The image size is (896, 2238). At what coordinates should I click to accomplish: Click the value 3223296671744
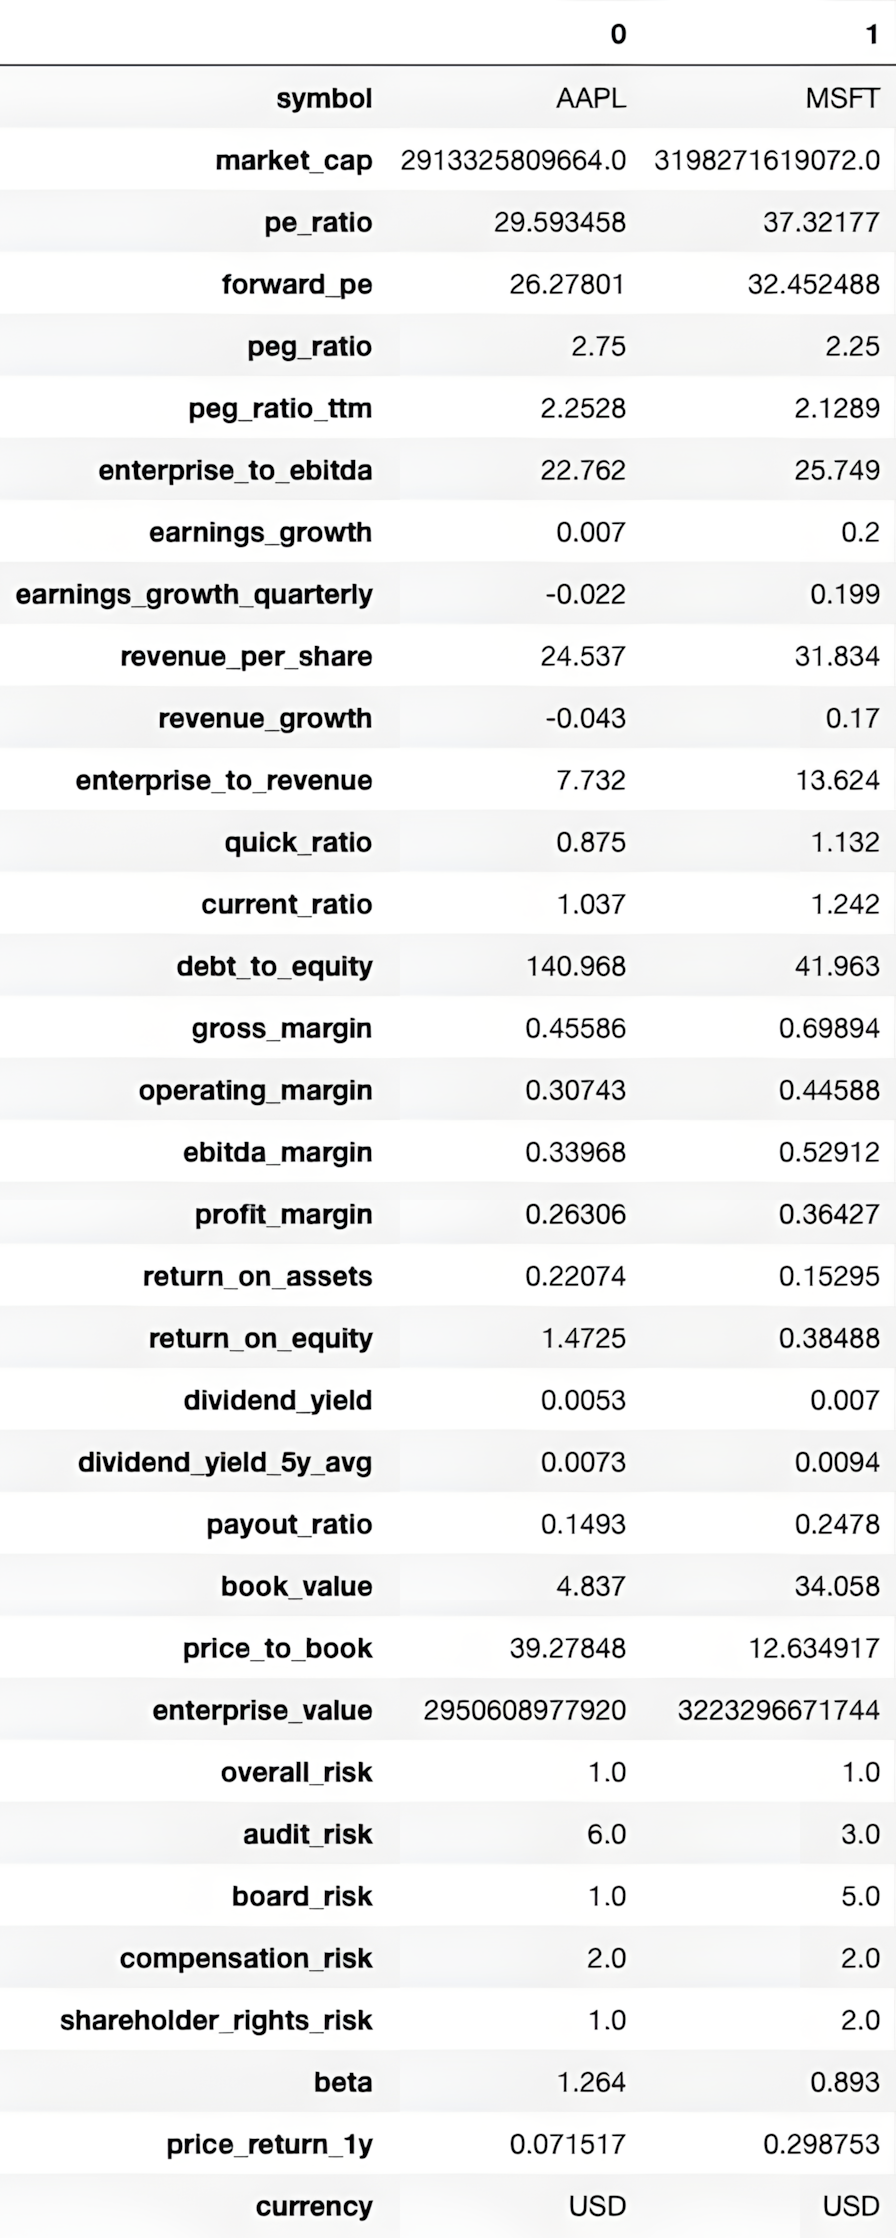pos(778,1711)
